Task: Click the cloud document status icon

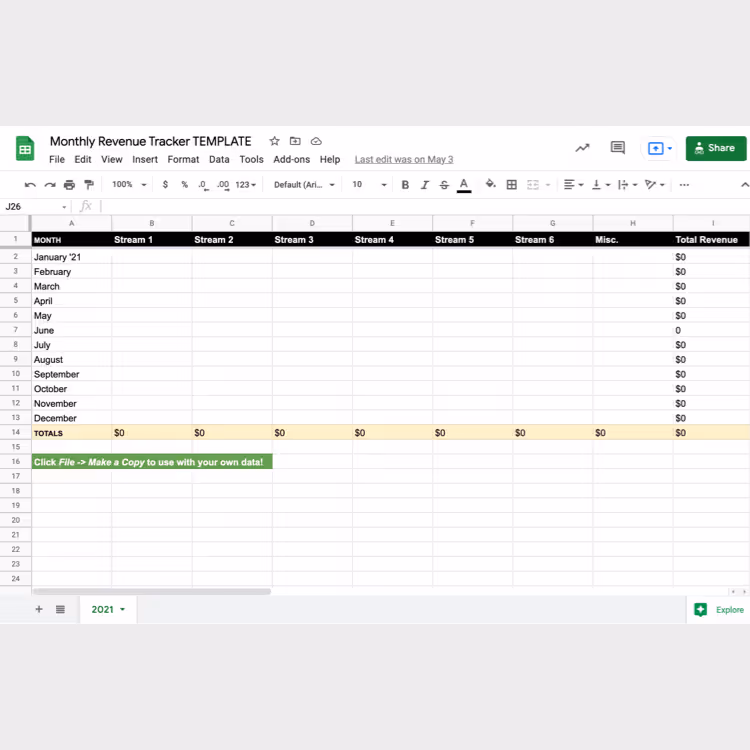Action: pyautogui.click(x=316, y=141)
